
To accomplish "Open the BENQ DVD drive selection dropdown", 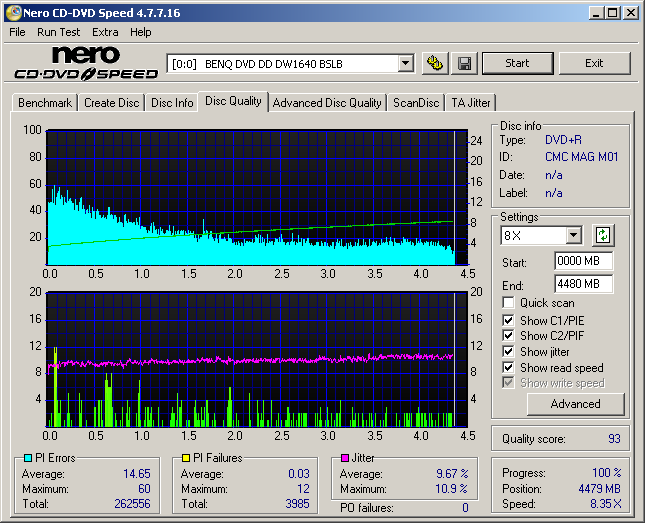I will pyautogui.click(x=405, y=63).
